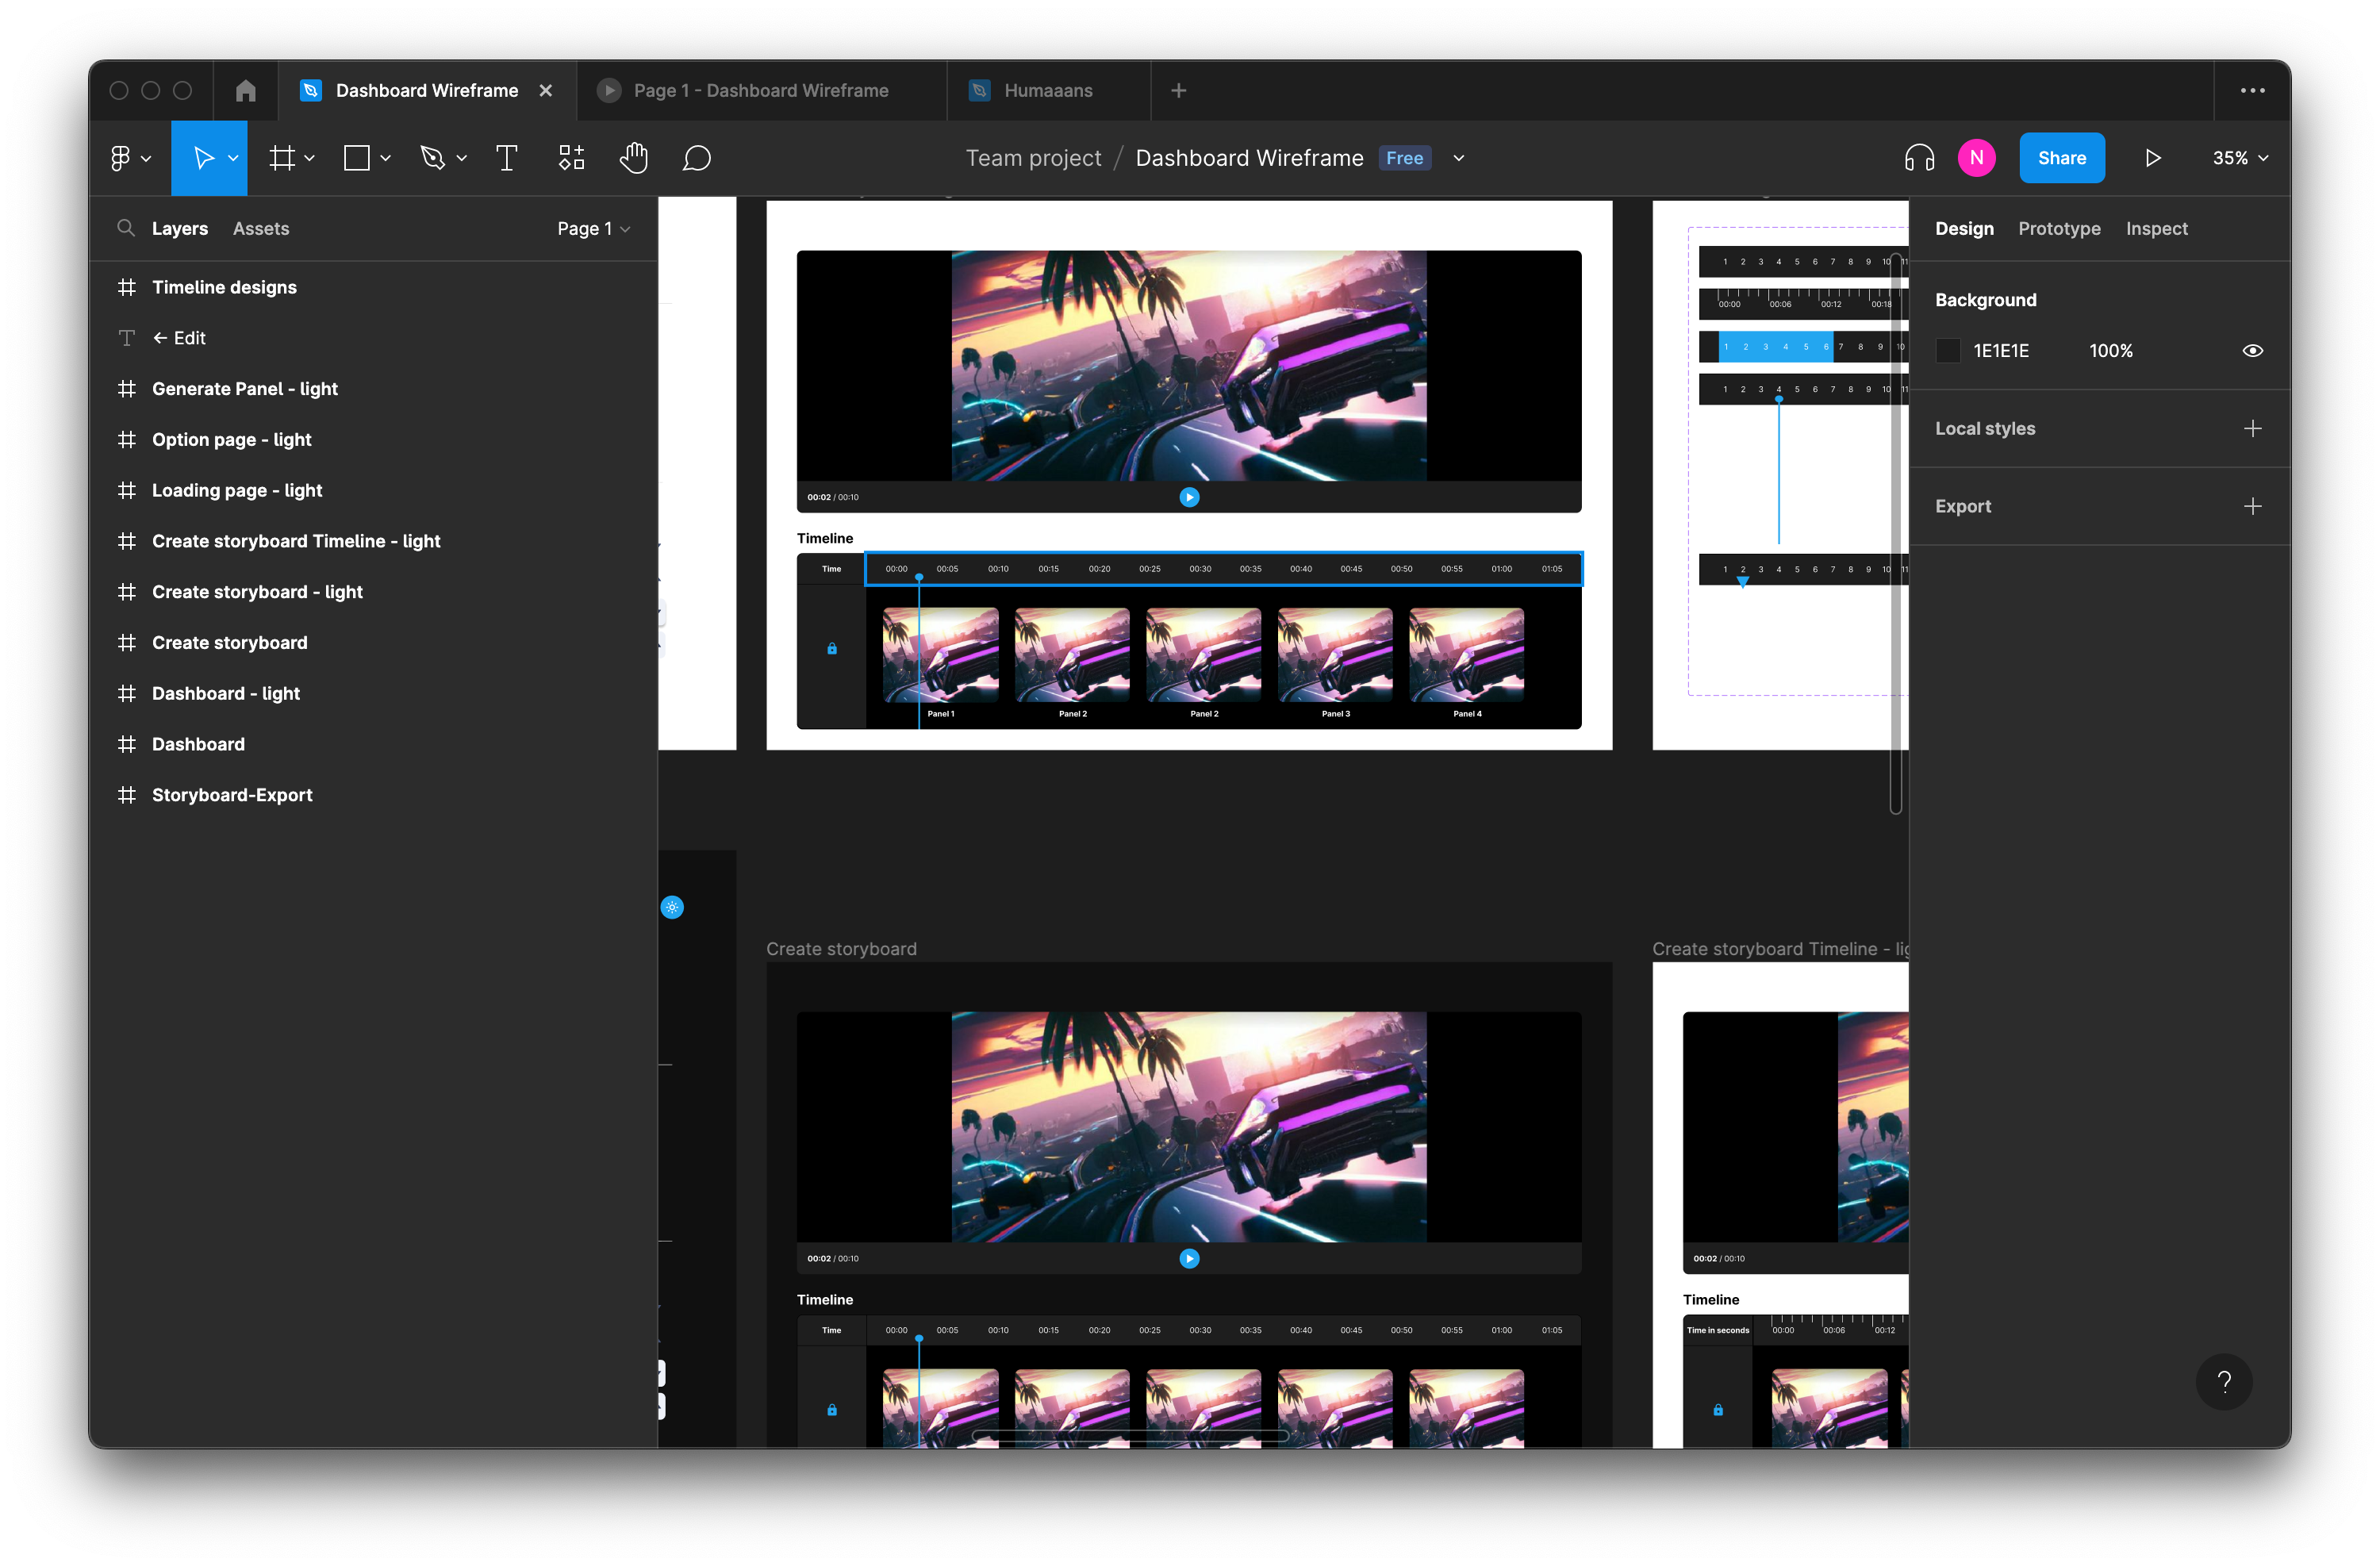Click the 1E1E1E background color swatch
Image resolution: width=2380 pixels, height=1566 pixels.
point(1948,351)
